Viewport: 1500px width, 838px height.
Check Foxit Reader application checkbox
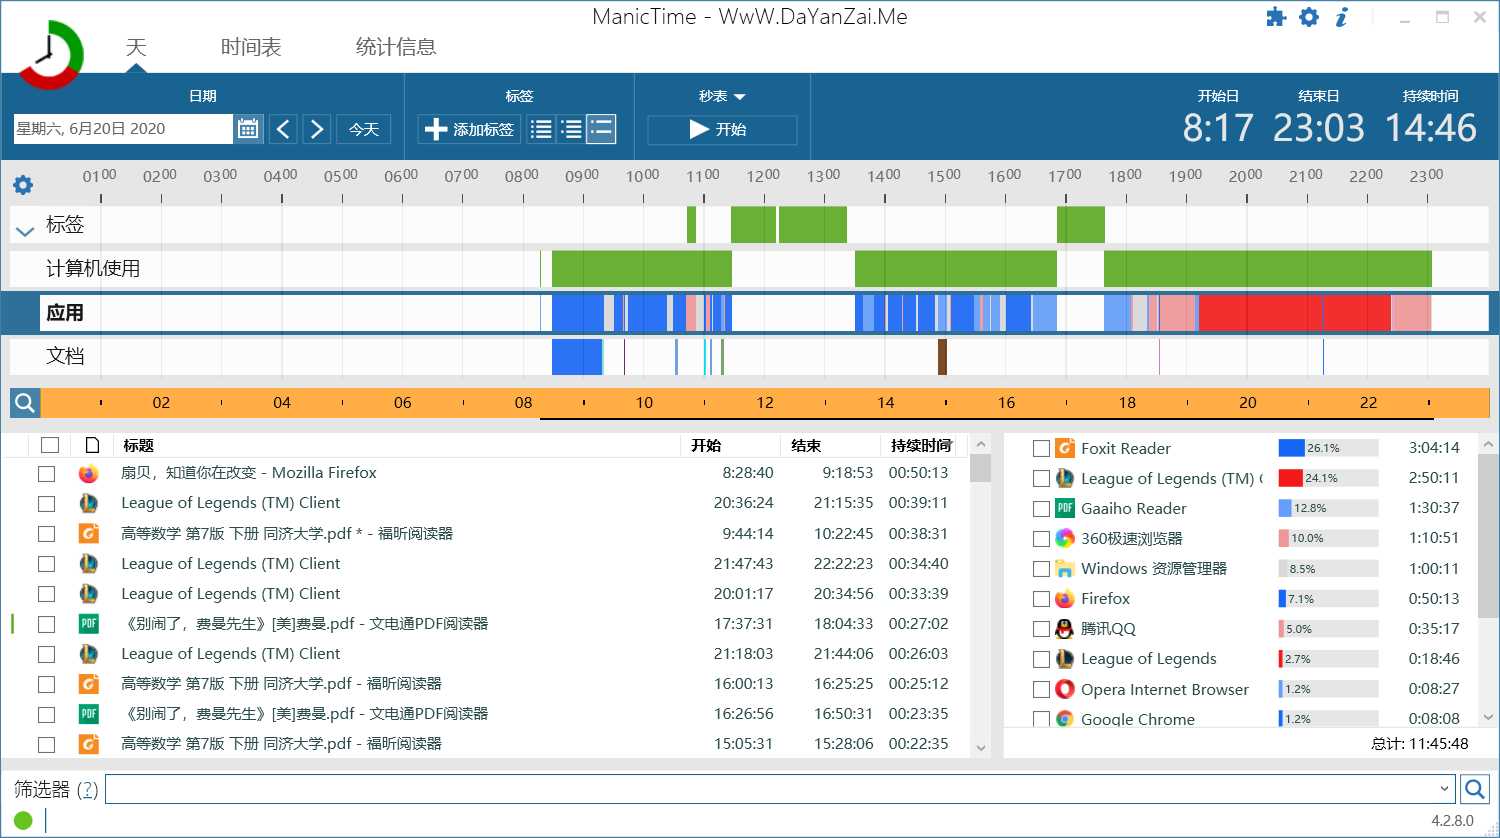tap(1041, 448)
